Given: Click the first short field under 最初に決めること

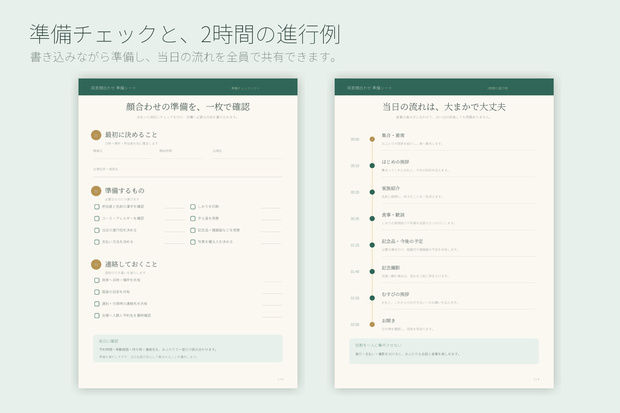Looking at the screenshot, I should pyautogui.click(x=122, y=154).
